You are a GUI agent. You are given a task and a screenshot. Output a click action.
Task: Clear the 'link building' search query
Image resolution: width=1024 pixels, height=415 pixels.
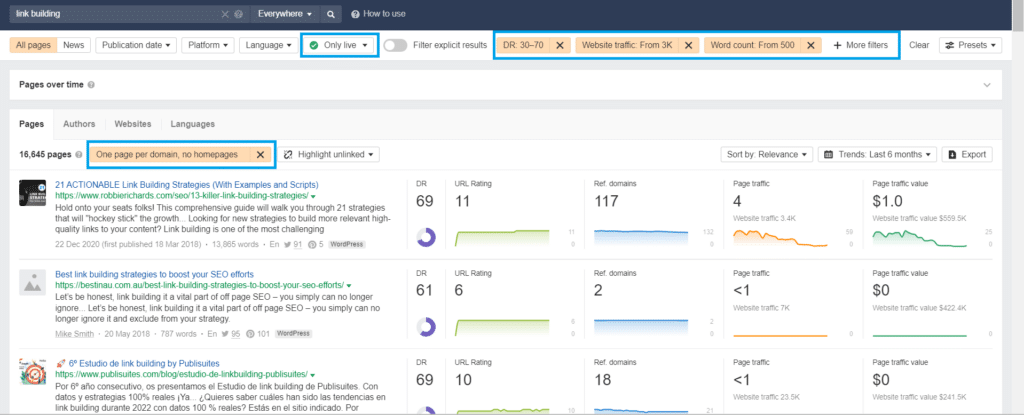(225, 14)
